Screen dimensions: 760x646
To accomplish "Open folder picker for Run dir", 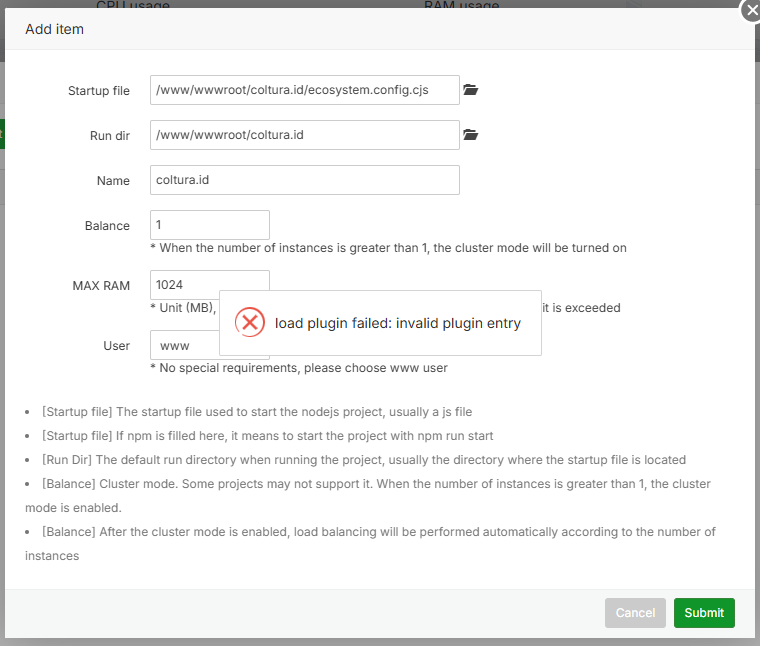I will [x=471, y=135].
